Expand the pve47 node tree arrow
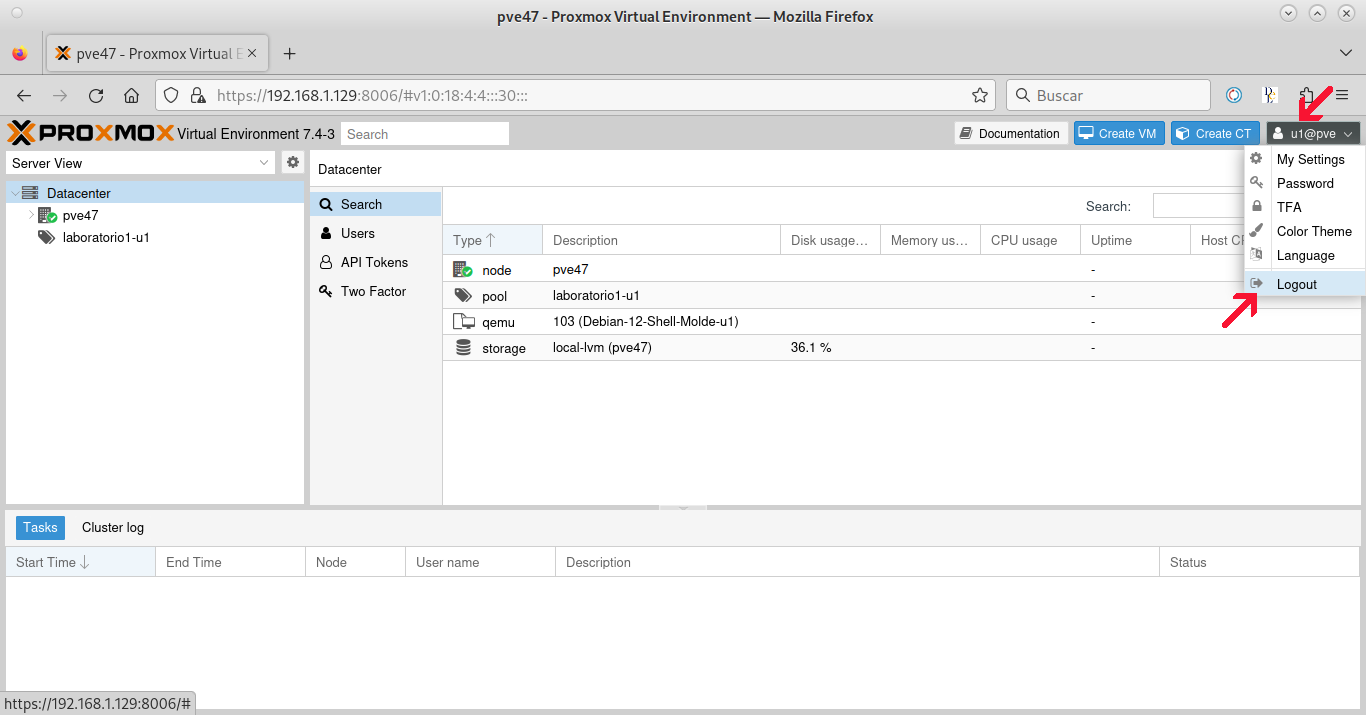The height and width of the screenshot is (715, 1366). (31, 215)
